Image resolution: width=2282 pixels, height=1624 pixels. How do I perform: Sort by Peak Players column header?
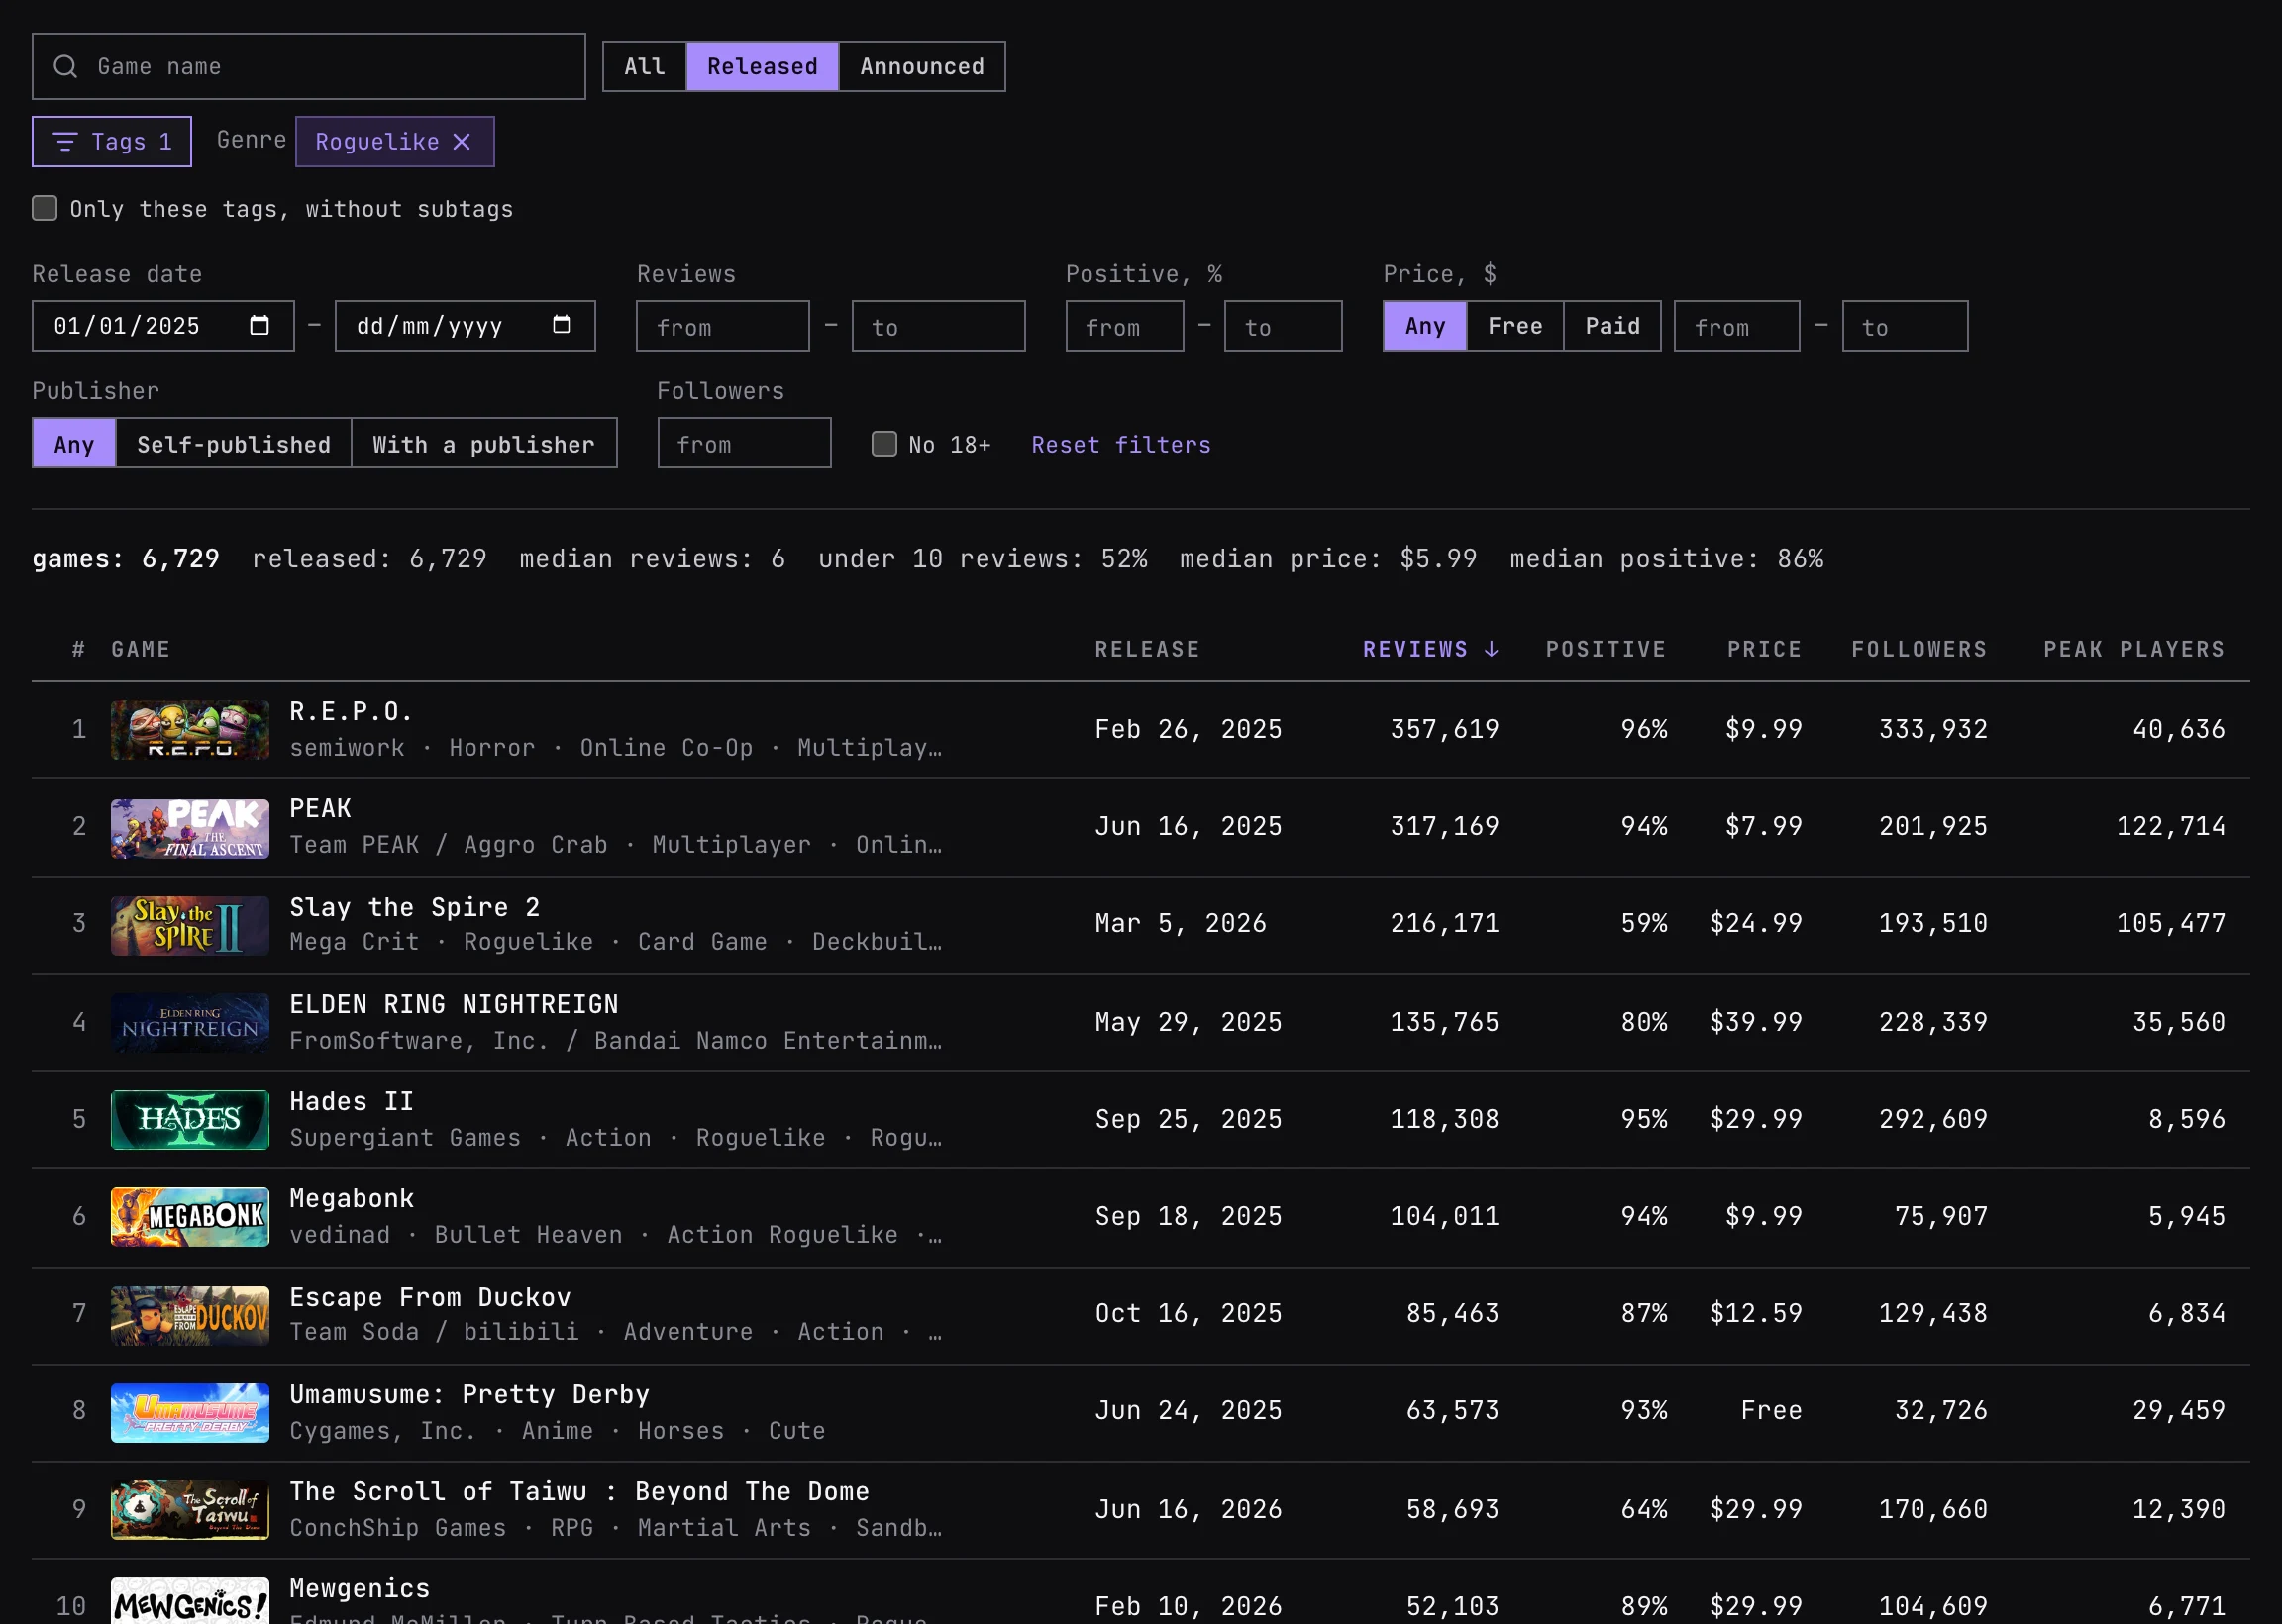click(x=2134, y=649)
